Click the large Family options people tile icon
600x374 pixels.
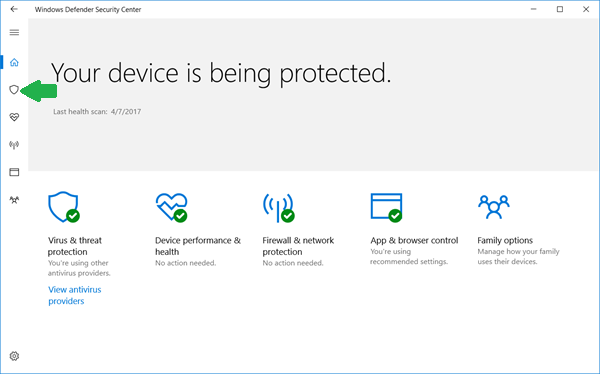[494, 207]
